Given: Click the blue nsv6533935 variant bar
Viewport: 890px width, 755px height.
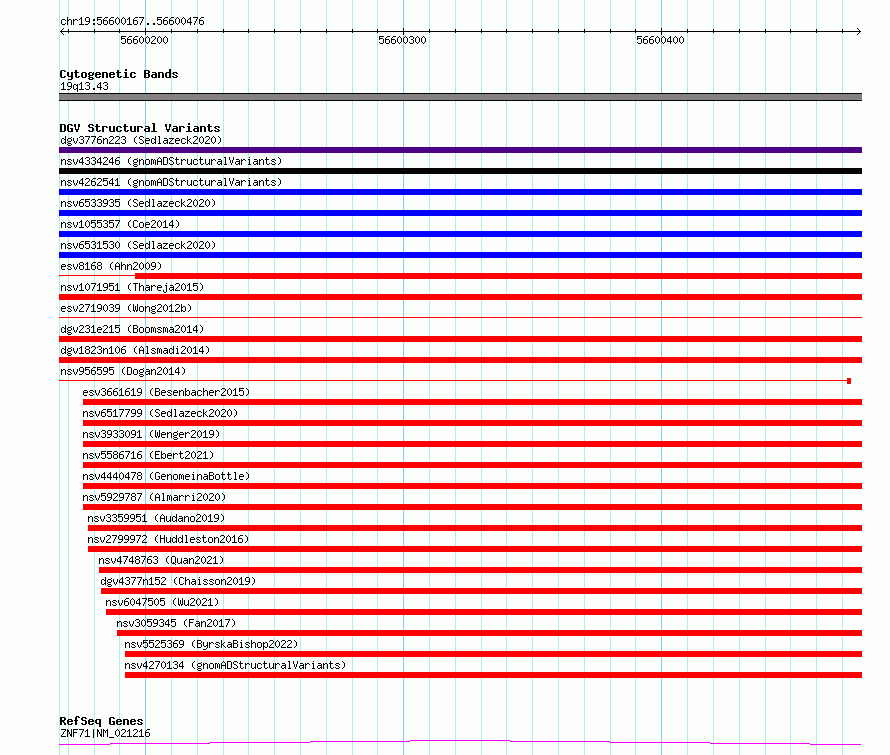Looking at the screenshot, I should (460, 213).
